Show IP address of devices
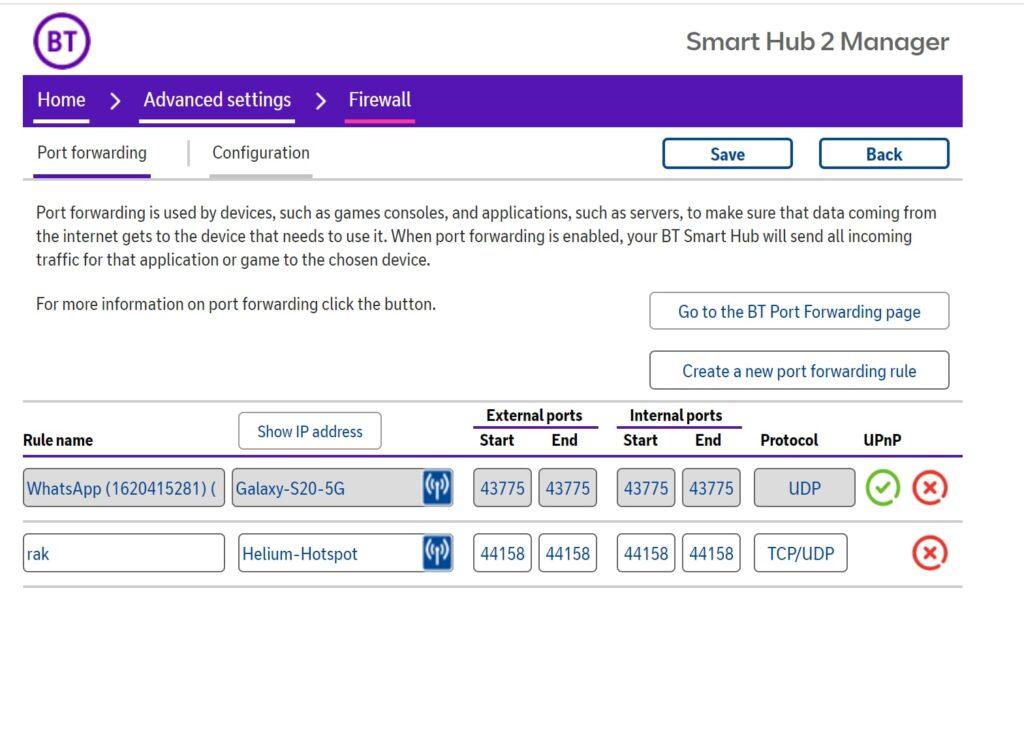This screenshot has width=1024, height=744. tap(310, 431)
